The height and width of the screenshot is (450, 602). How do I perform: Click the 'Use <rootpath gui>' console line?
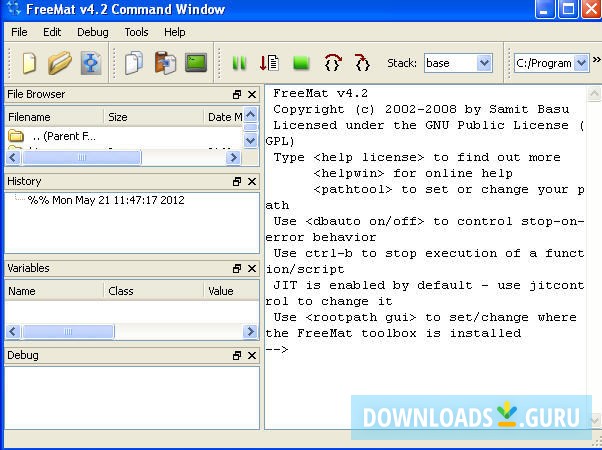(425, 318)
